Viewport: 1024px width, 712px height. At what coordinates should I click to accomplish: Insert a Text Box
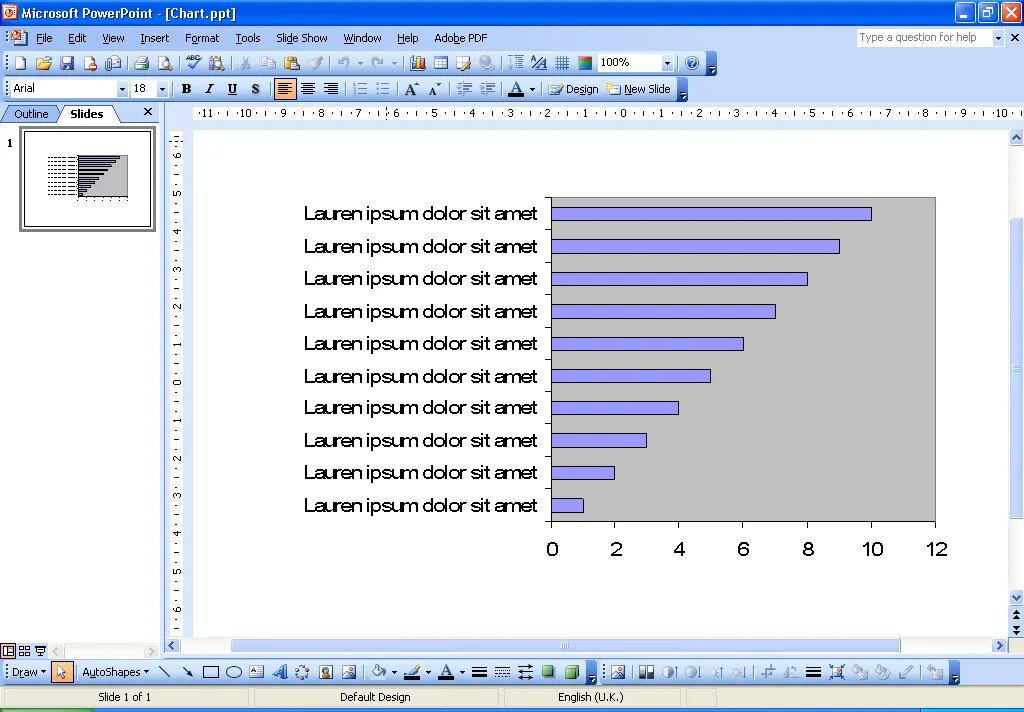pyautogui.click(x=257, y=672)
